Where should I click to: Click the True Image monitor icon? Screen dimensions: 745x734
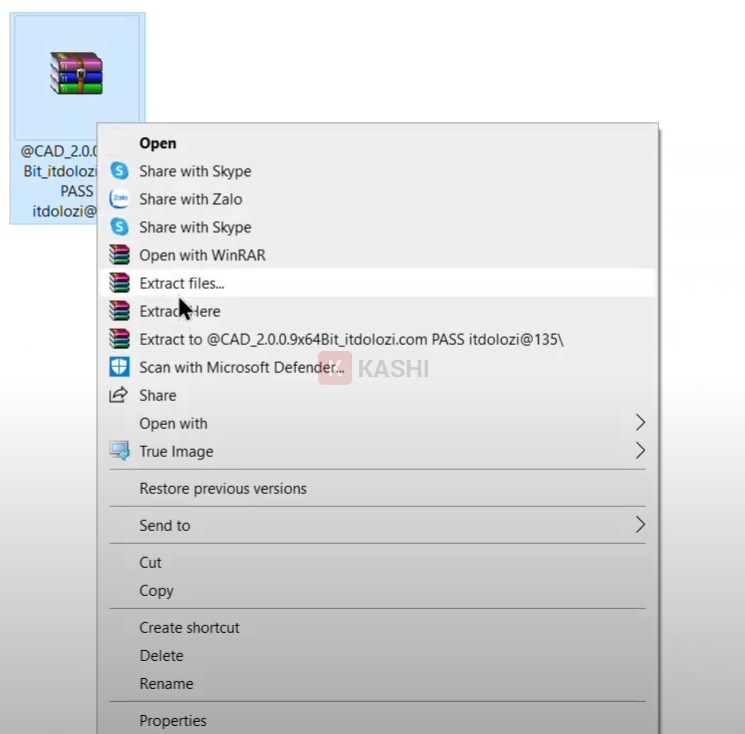pos(119,451)
